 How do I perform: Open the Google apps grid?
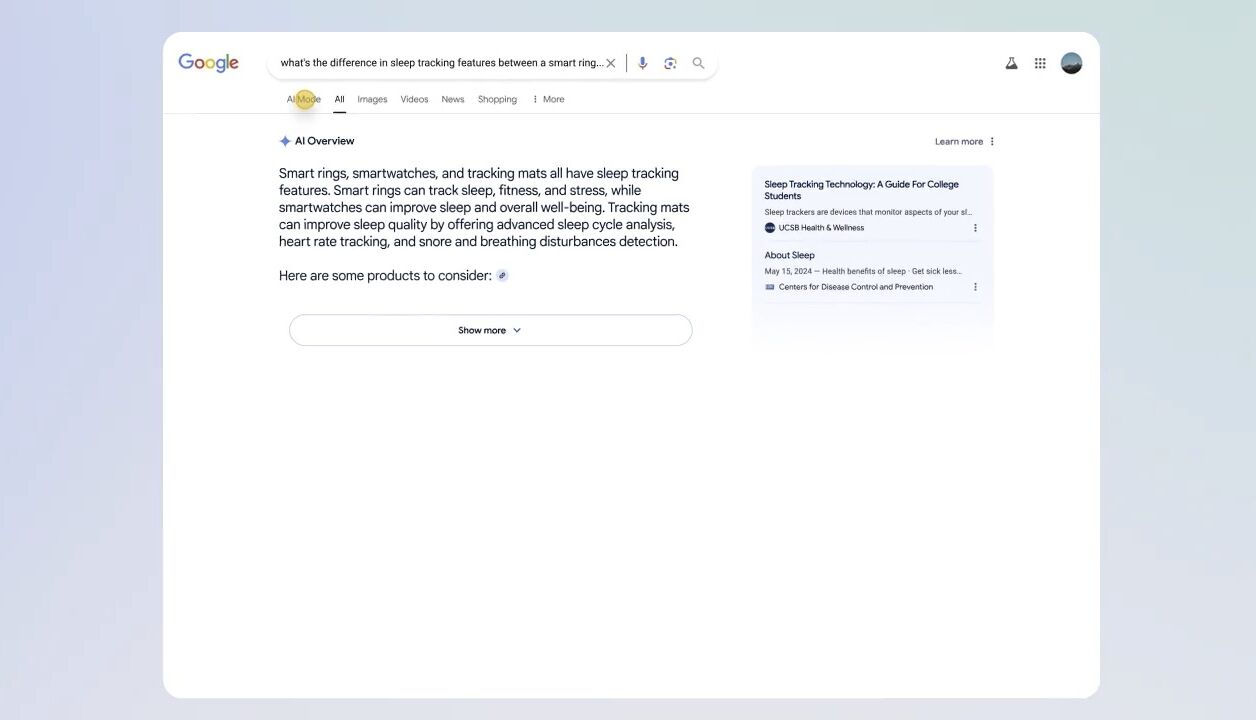[1040, 63]
